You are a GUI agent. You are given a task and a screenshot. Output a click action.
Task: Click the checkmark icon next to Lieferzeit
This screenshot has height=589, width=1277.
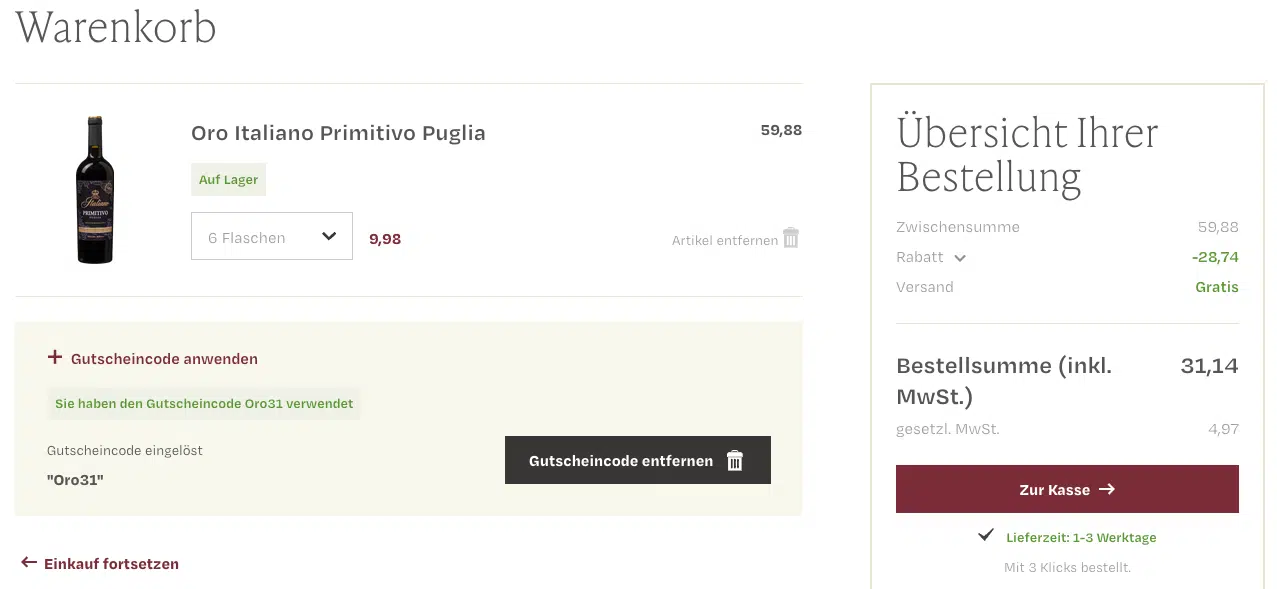987,536
